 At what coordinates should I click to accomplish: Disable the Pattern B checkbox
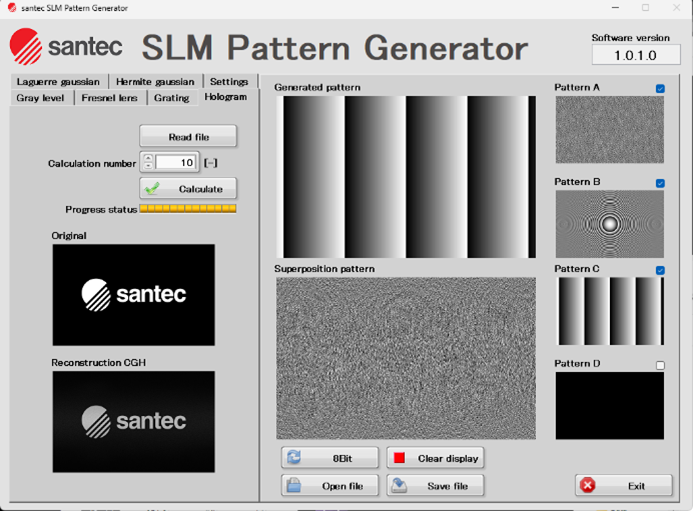660,183
